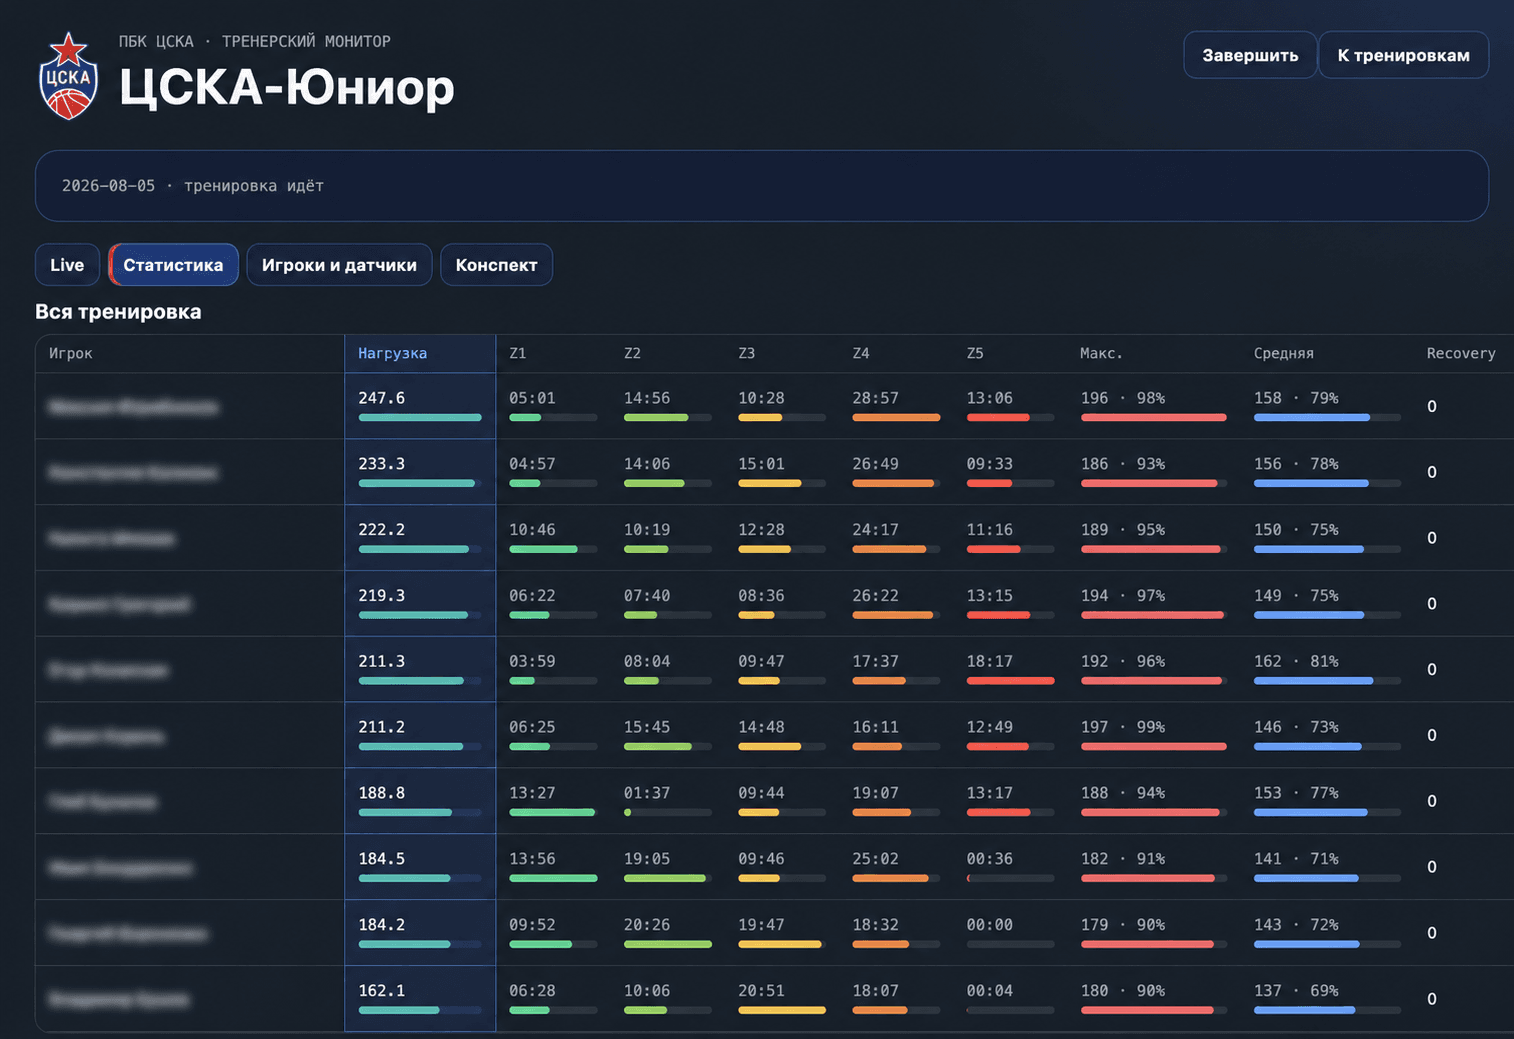Click the load value 211.2

pos(382,728)
